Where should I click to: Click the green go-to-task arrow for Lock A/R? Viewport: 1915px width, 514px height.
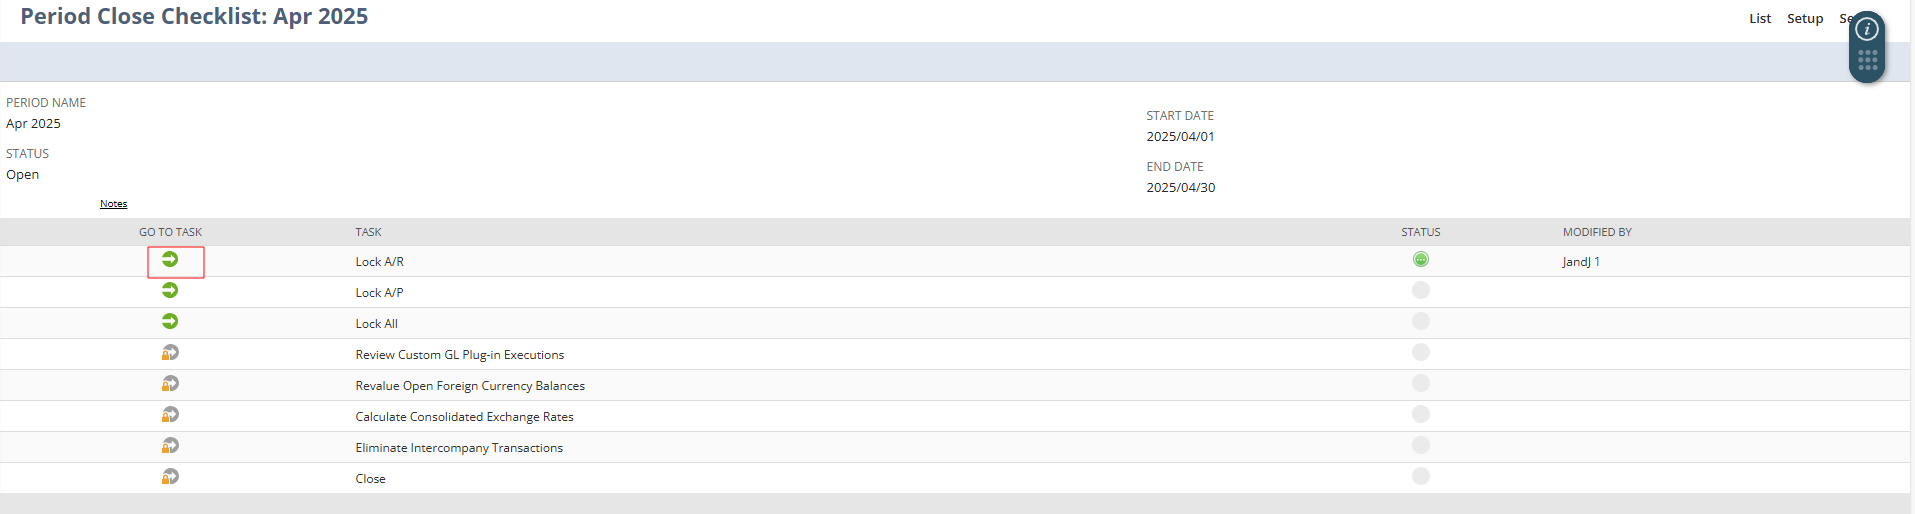(x=170, y=260)
